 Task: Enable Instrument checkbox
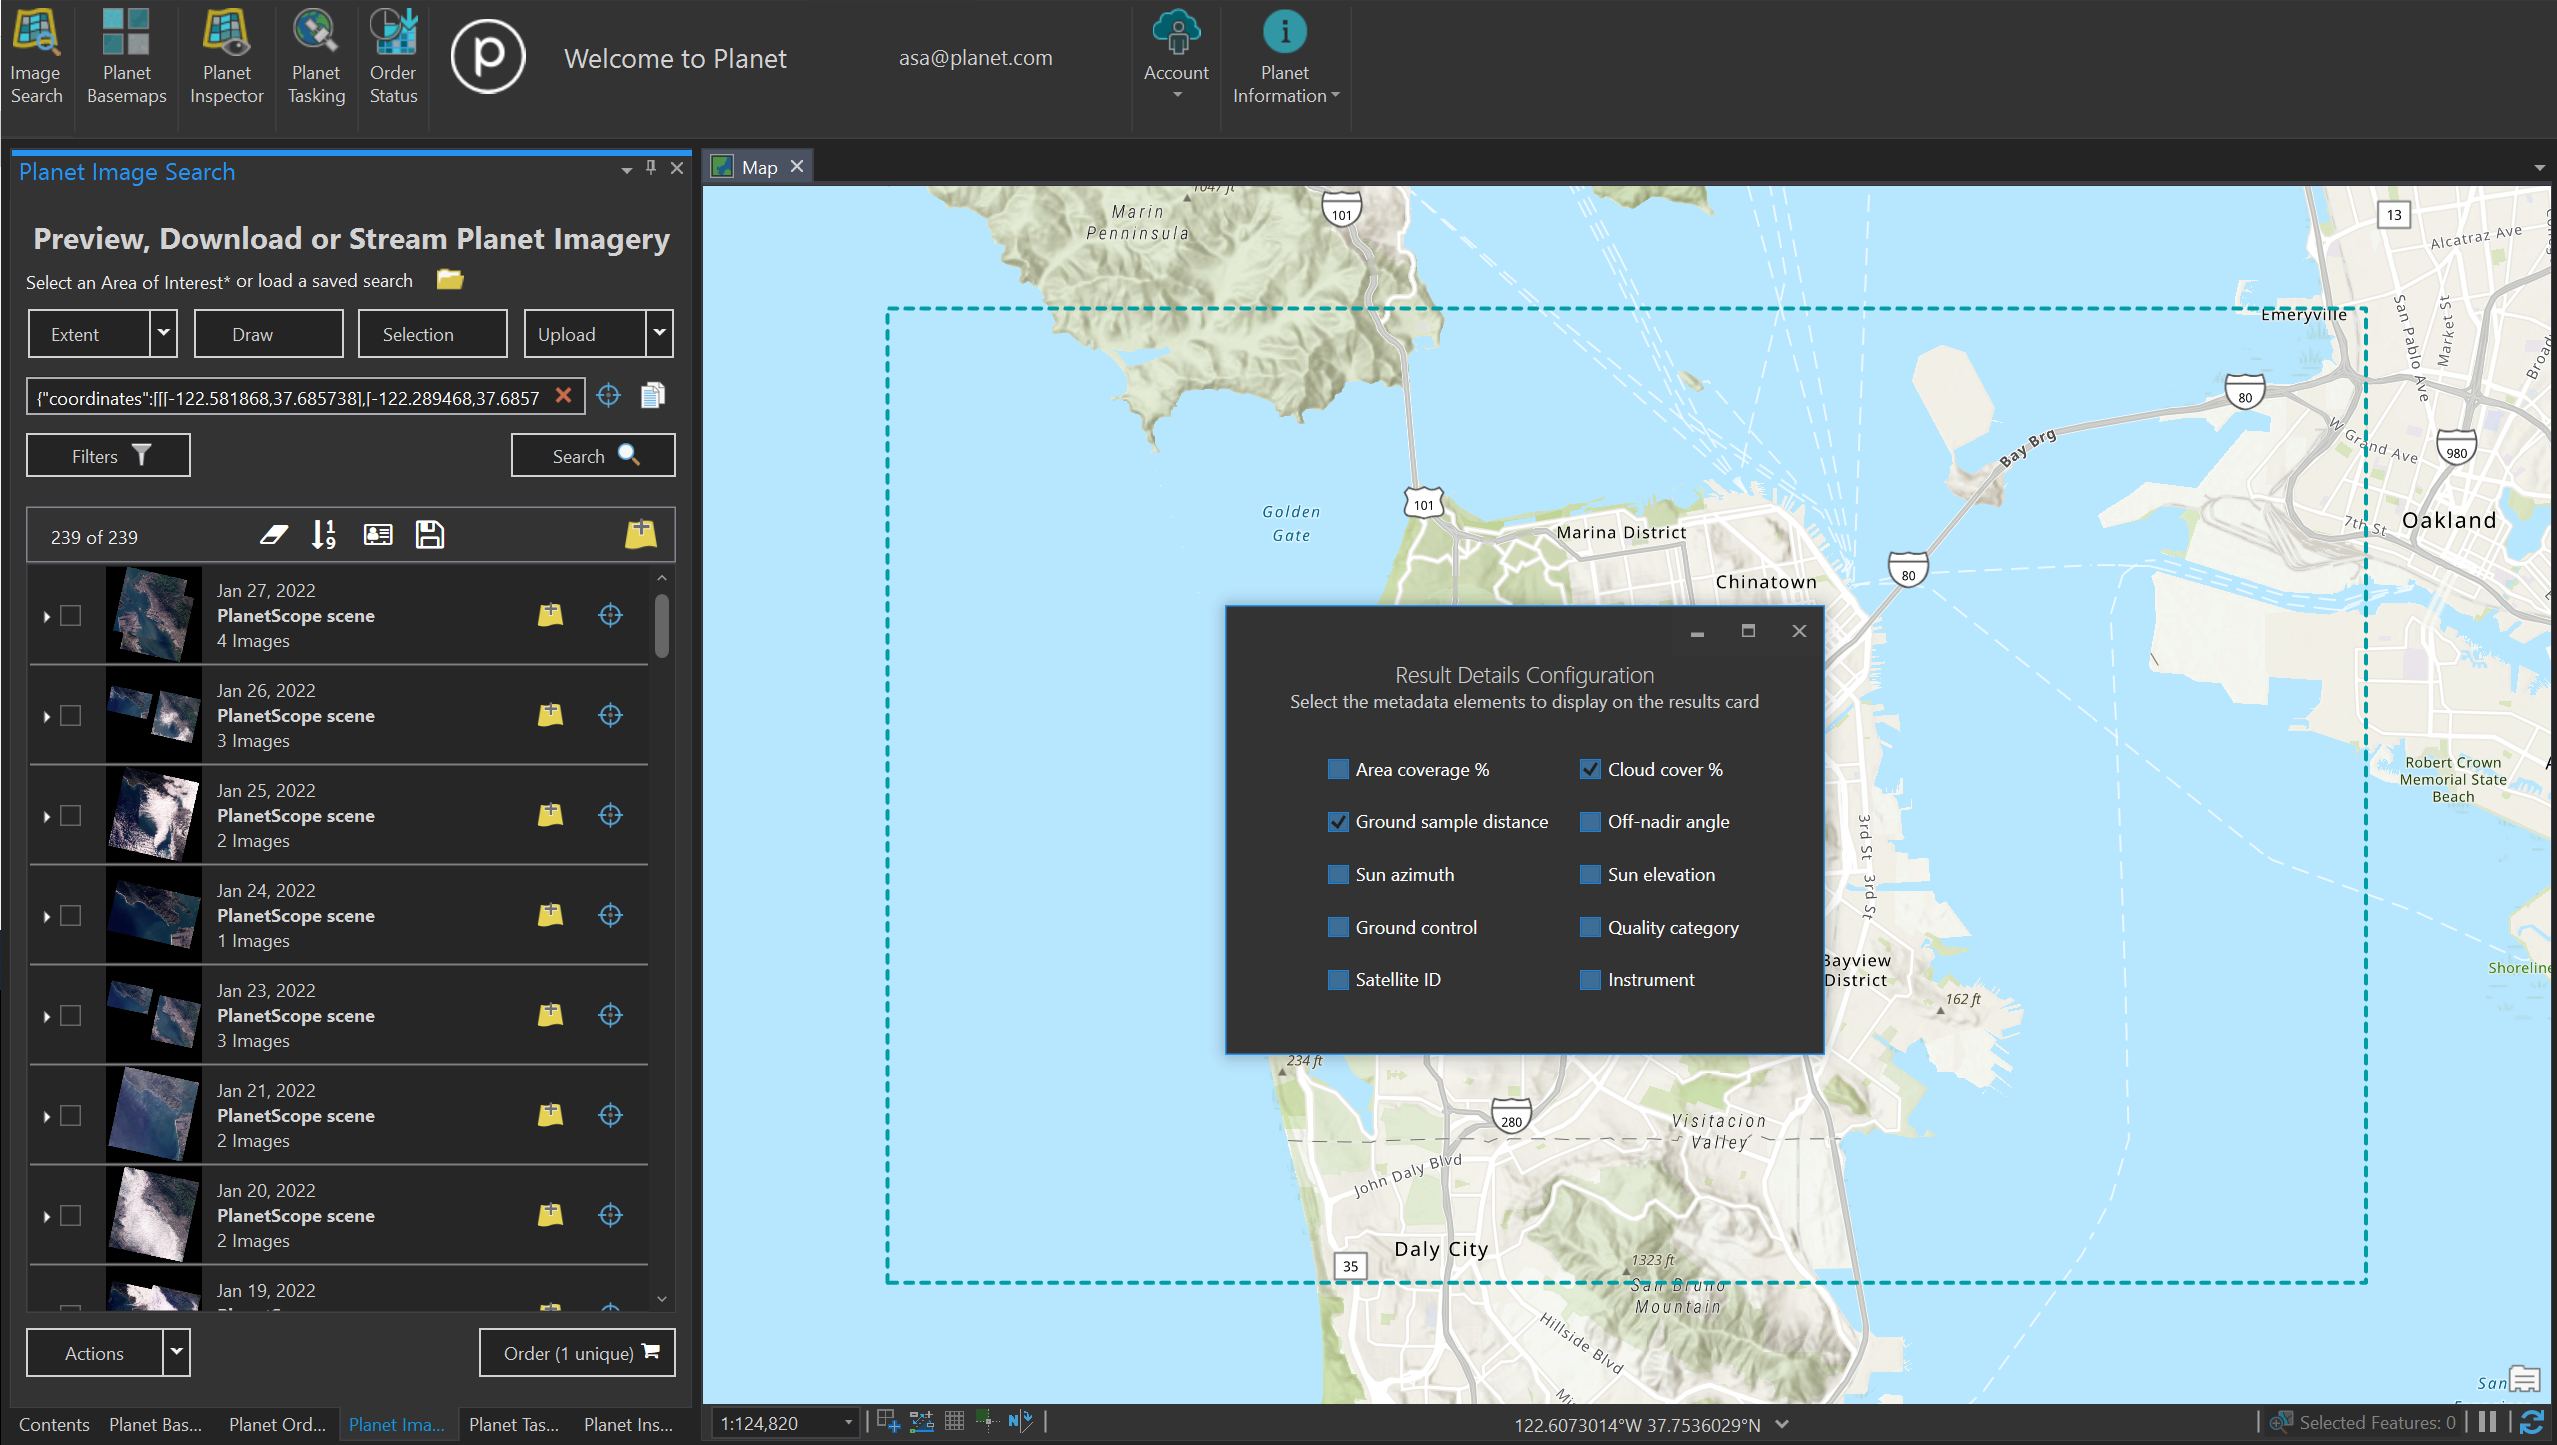click(1590, 979)
